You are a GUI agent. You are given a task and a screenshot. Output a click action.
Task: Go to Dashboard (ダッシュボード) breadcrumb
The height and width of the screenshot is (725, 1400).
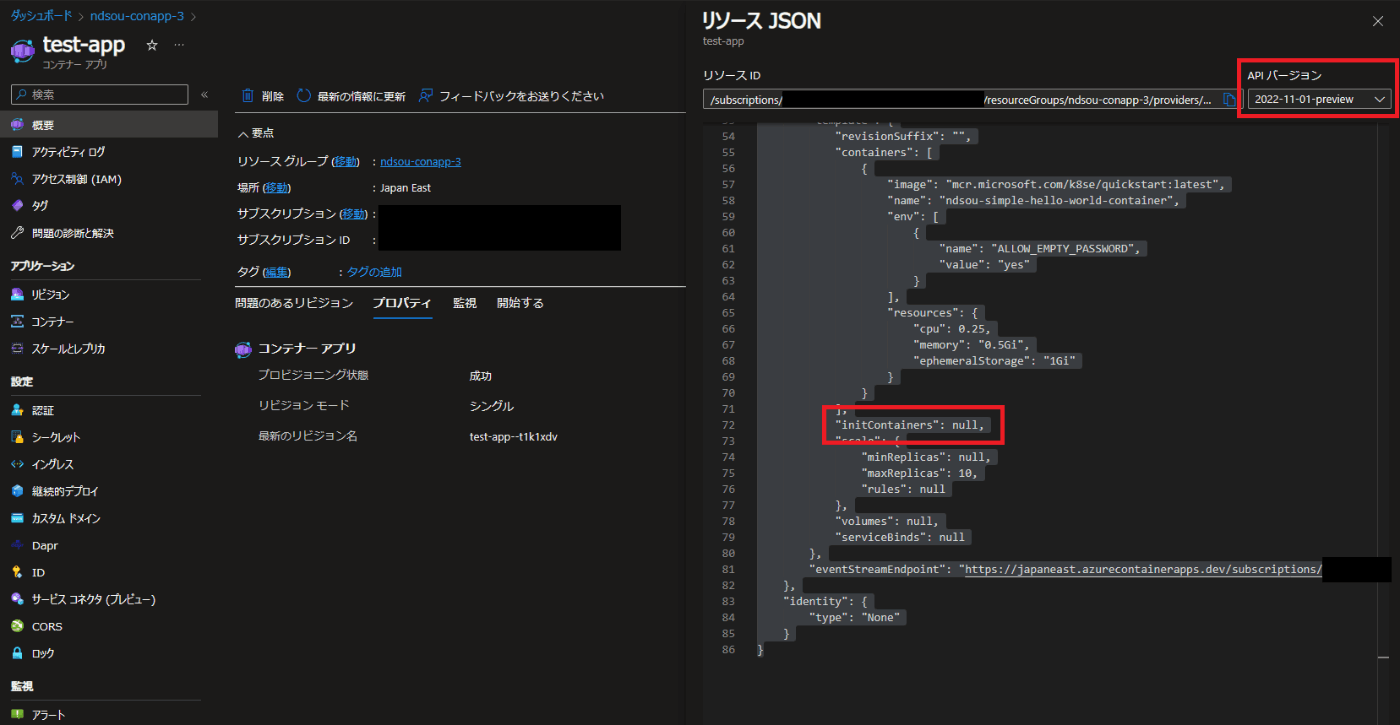[41, 16]
